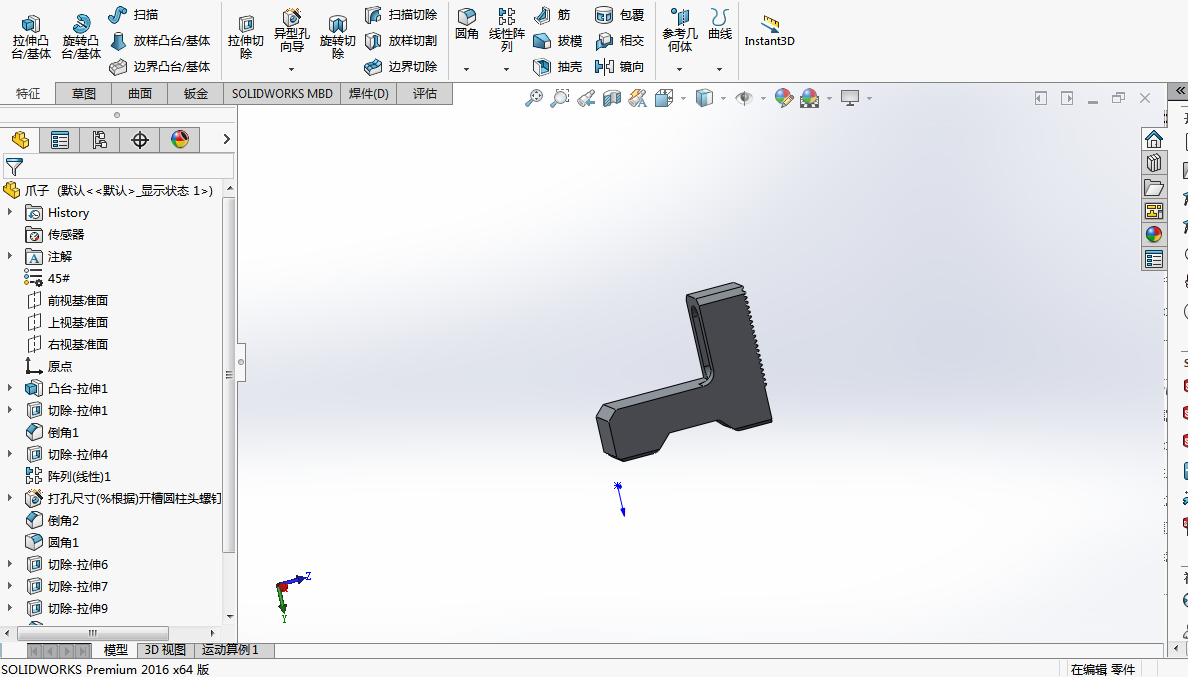Image resolution: width=1188 pixels, height=677 pixels.
Task: Click the Sweep (扫描) feature tool
Action: pyautogui.click(x=133, y=14)
